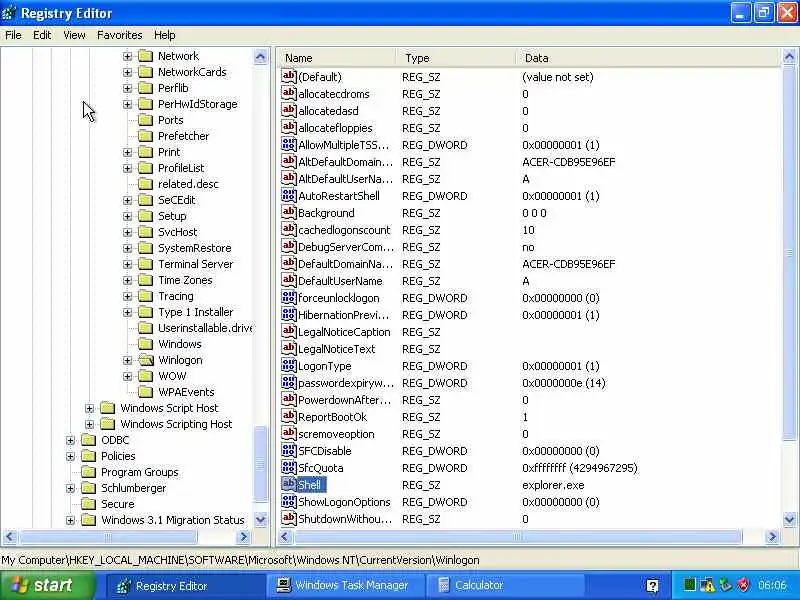
Task: Click the string icon for Shell value
Action: [x=289, y=485]
